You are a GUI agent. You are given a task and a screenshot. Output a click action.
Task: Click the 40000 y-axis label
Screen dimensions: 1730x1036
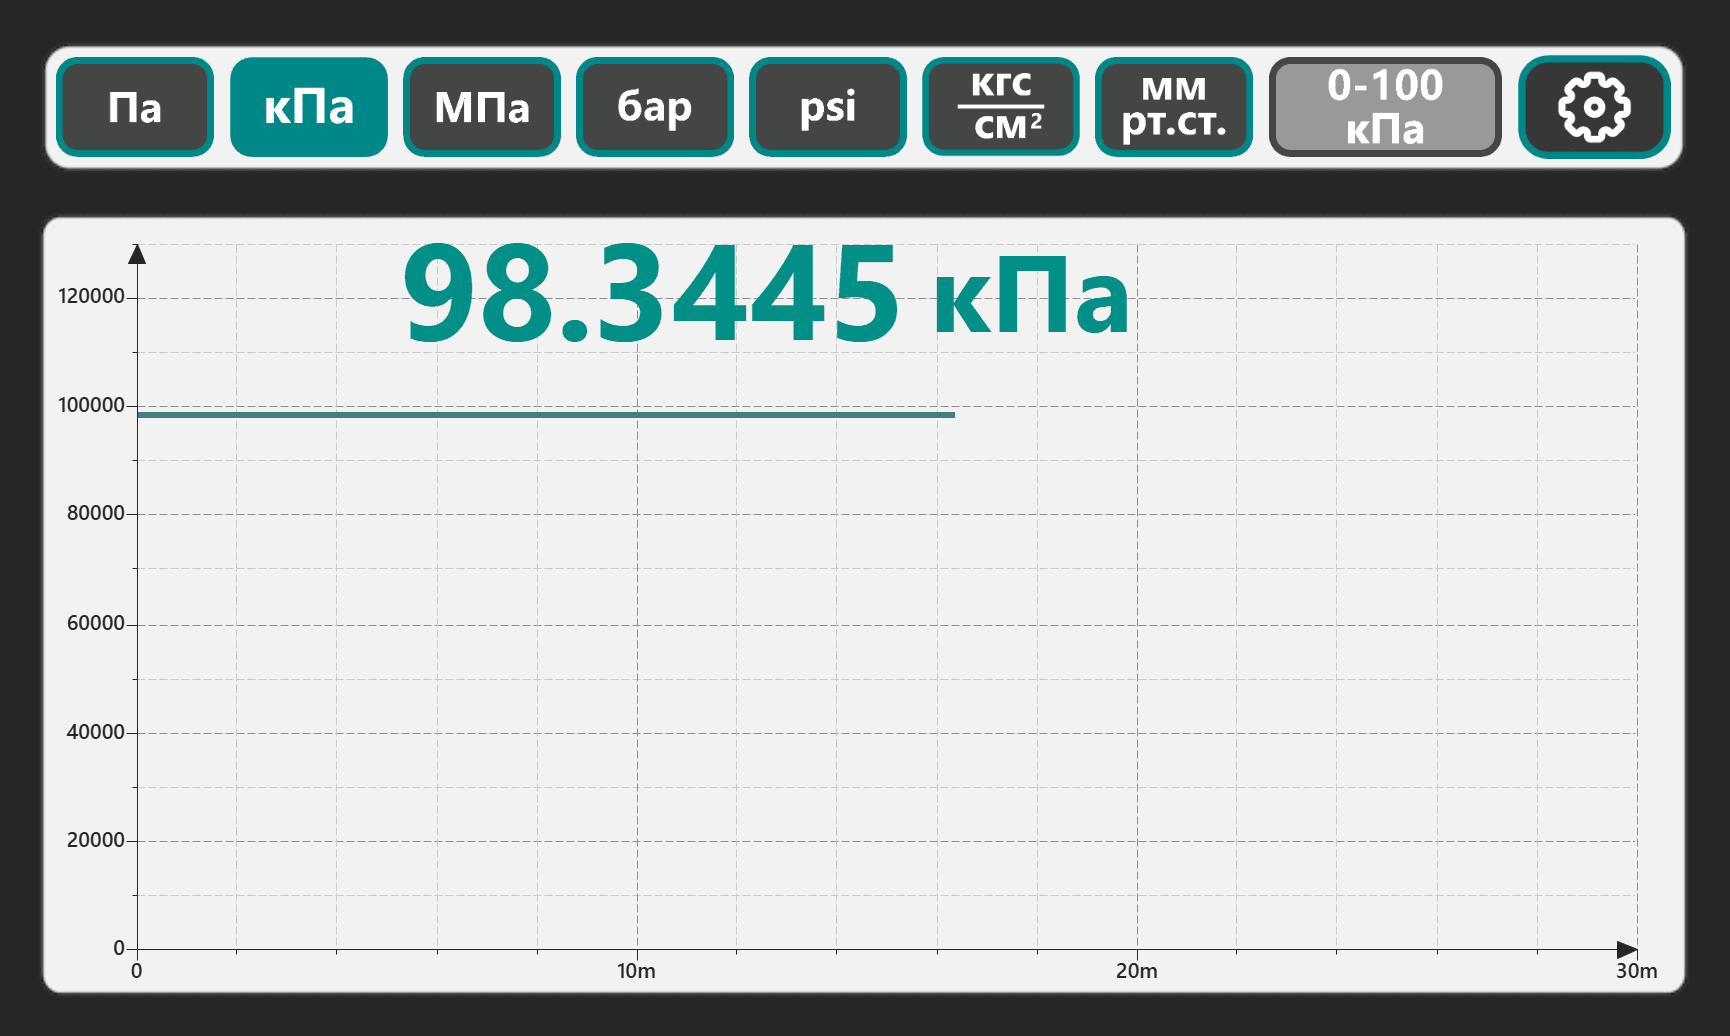[96, 732]
